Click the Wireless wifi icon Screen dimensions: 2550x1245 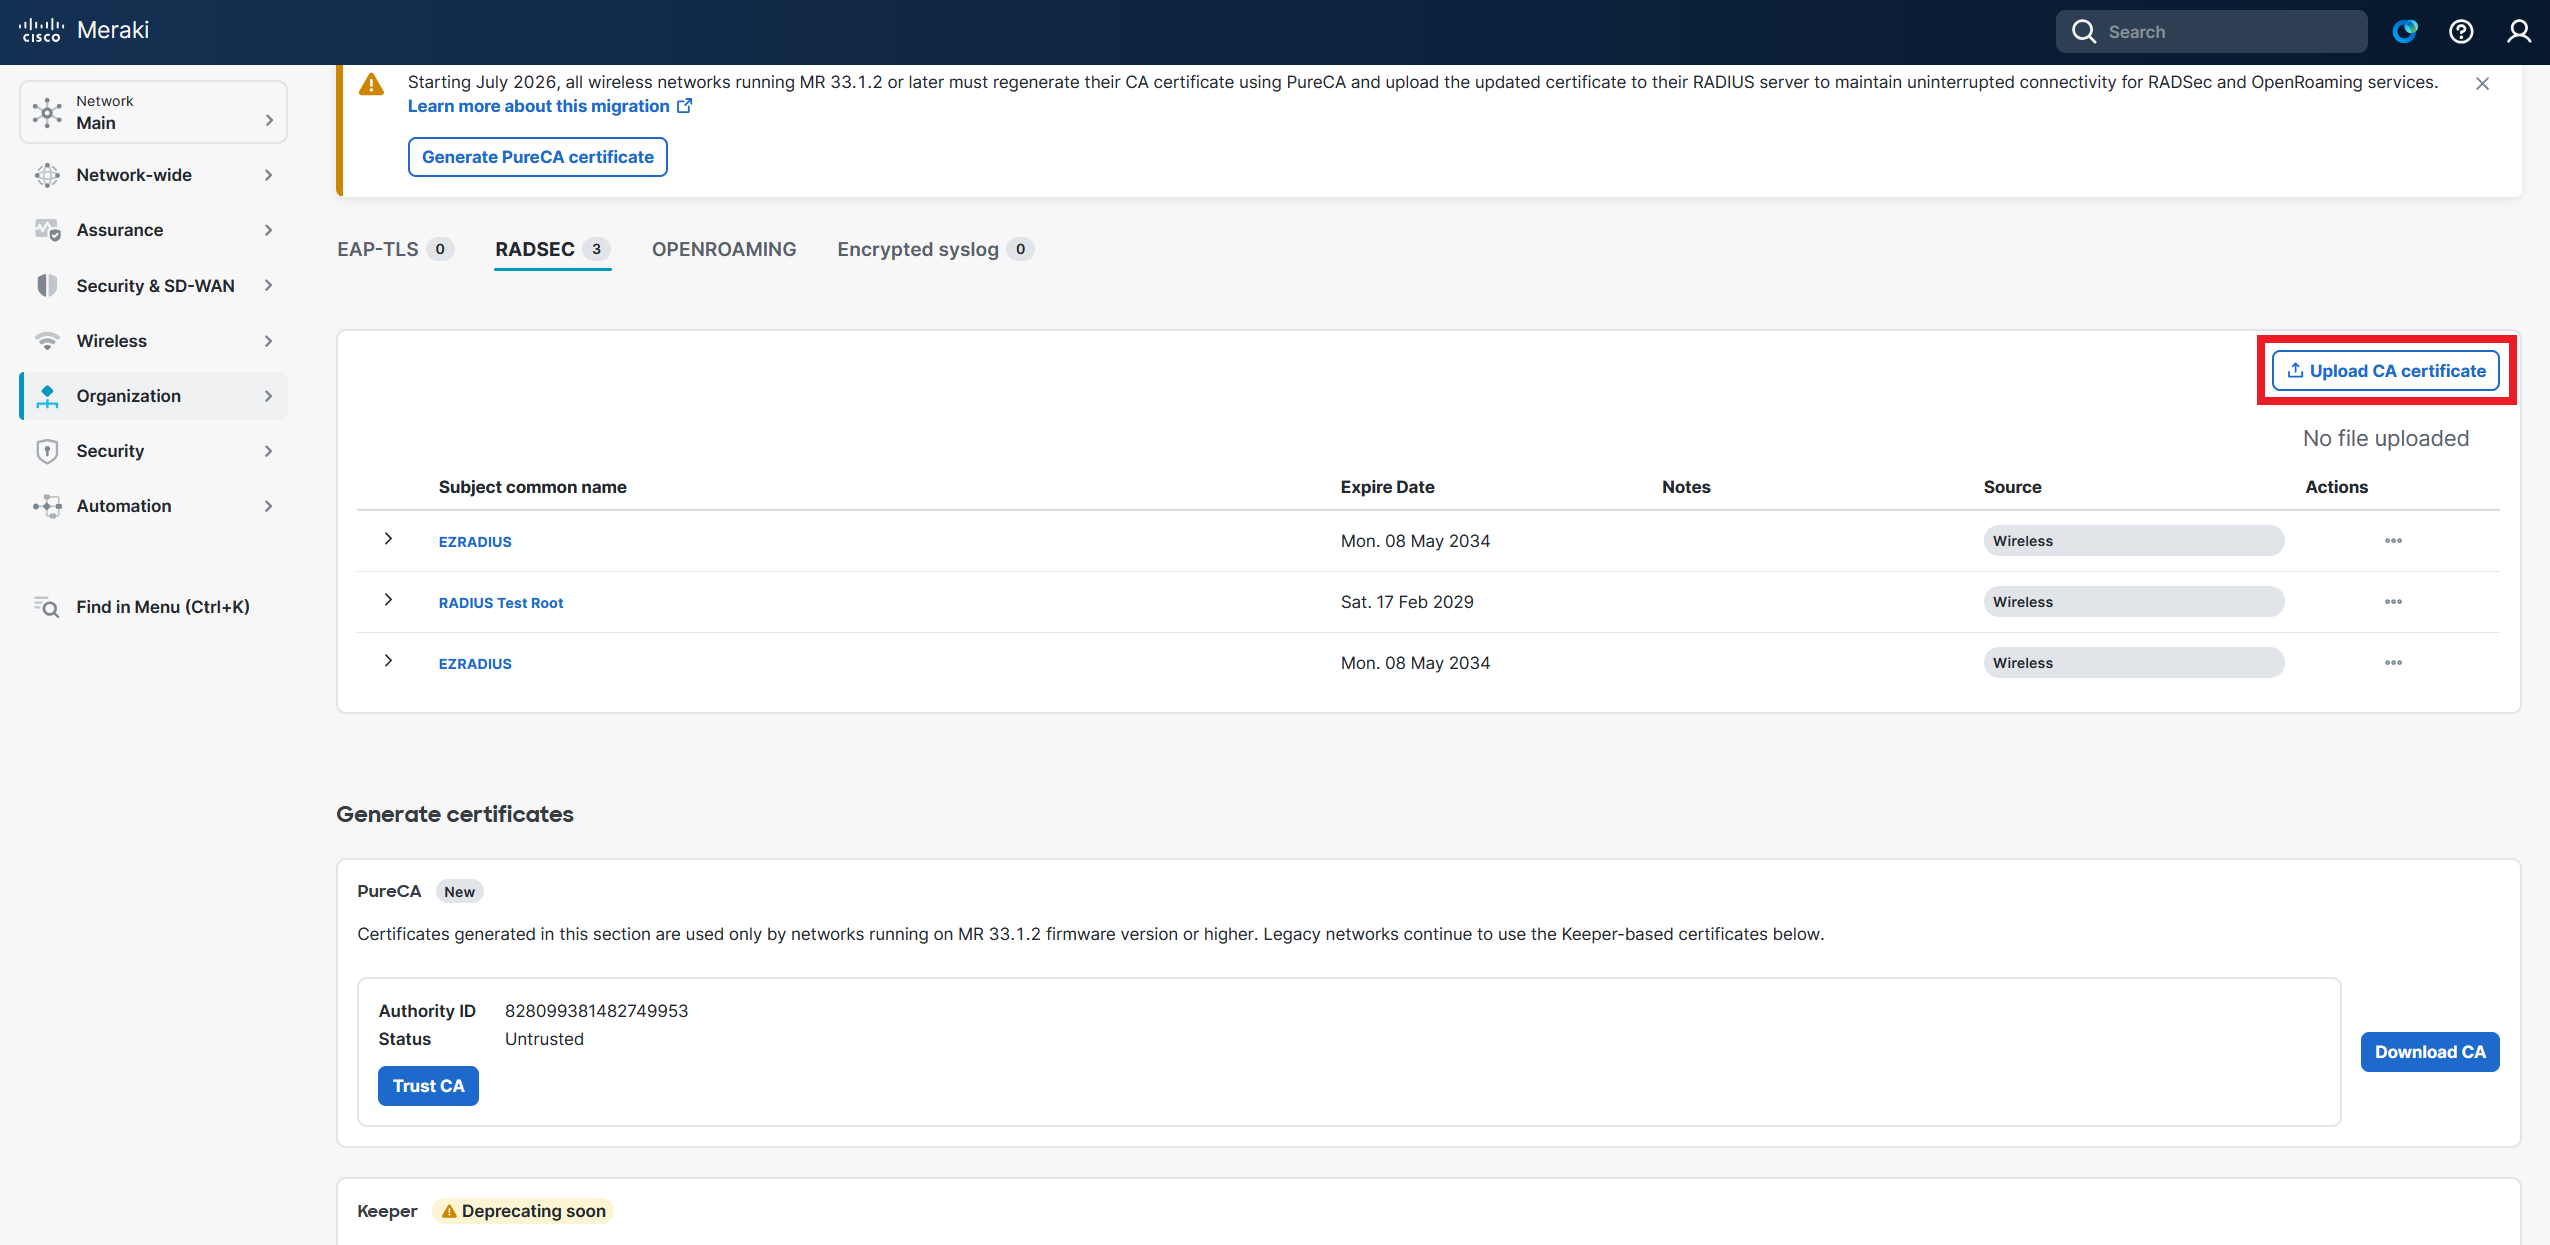click(x=47, y=341)
